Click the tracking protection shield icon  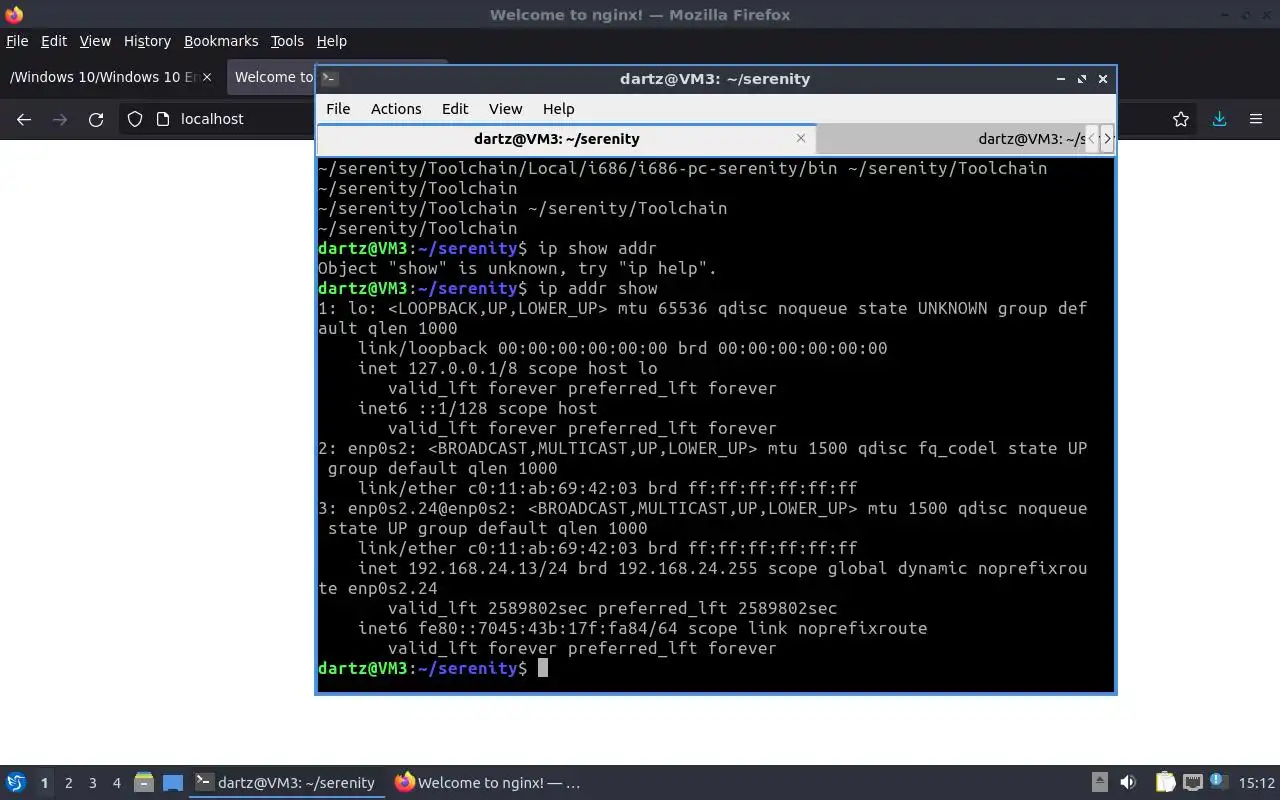pos(135,119)
